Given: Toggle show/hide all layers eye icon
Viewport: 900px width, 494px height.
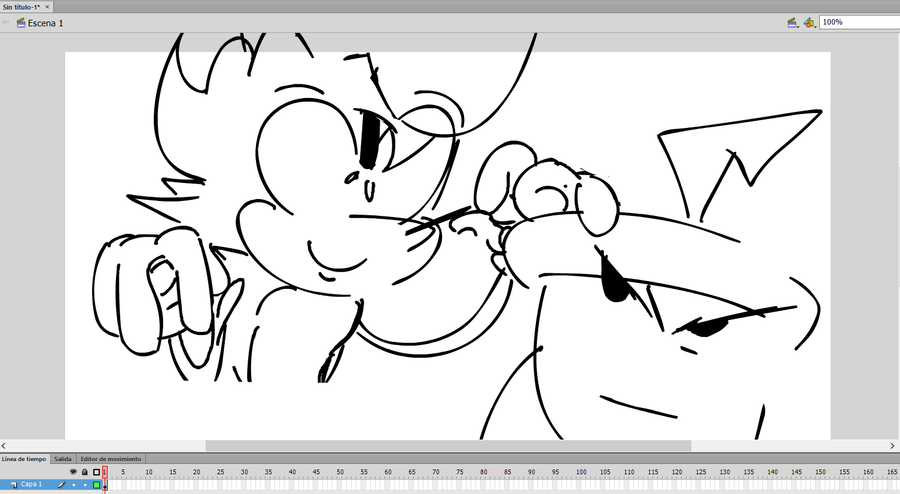Looking at the screenshot, I should point(73,472).
